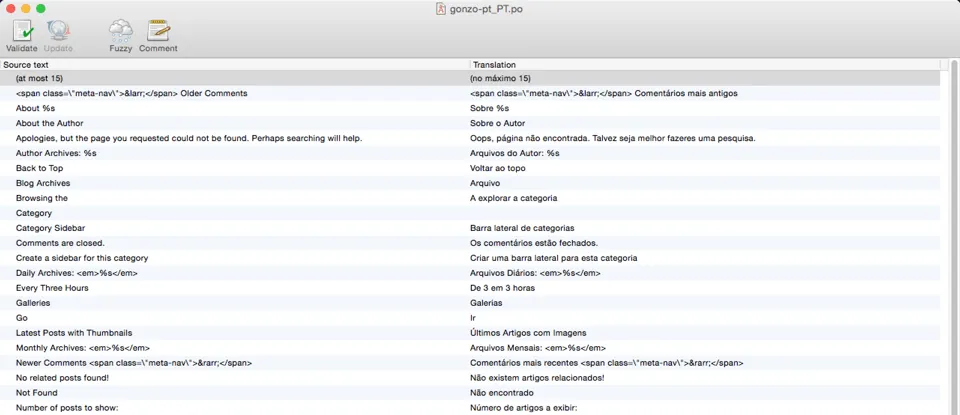Click the 'De 3 em 3 horas' translation

click(x=503, y=288)
